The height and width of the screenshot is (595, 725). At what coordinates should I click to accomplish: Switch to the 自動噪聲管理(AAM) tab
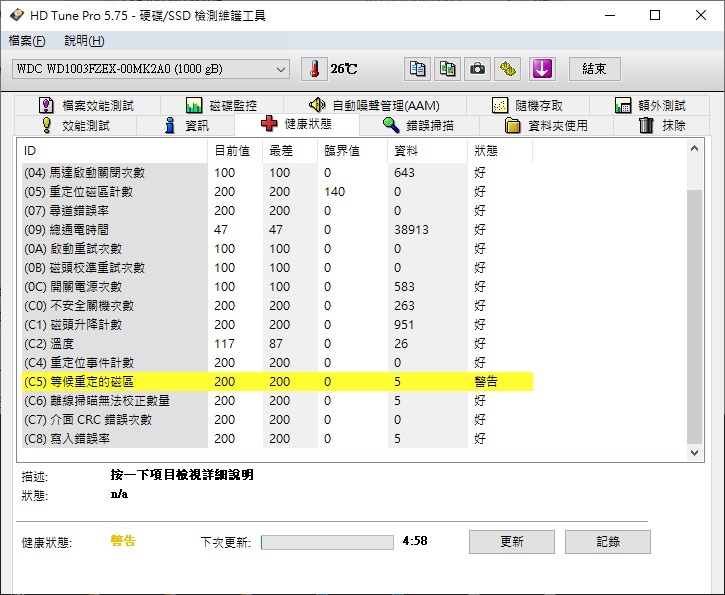point(375,106)
